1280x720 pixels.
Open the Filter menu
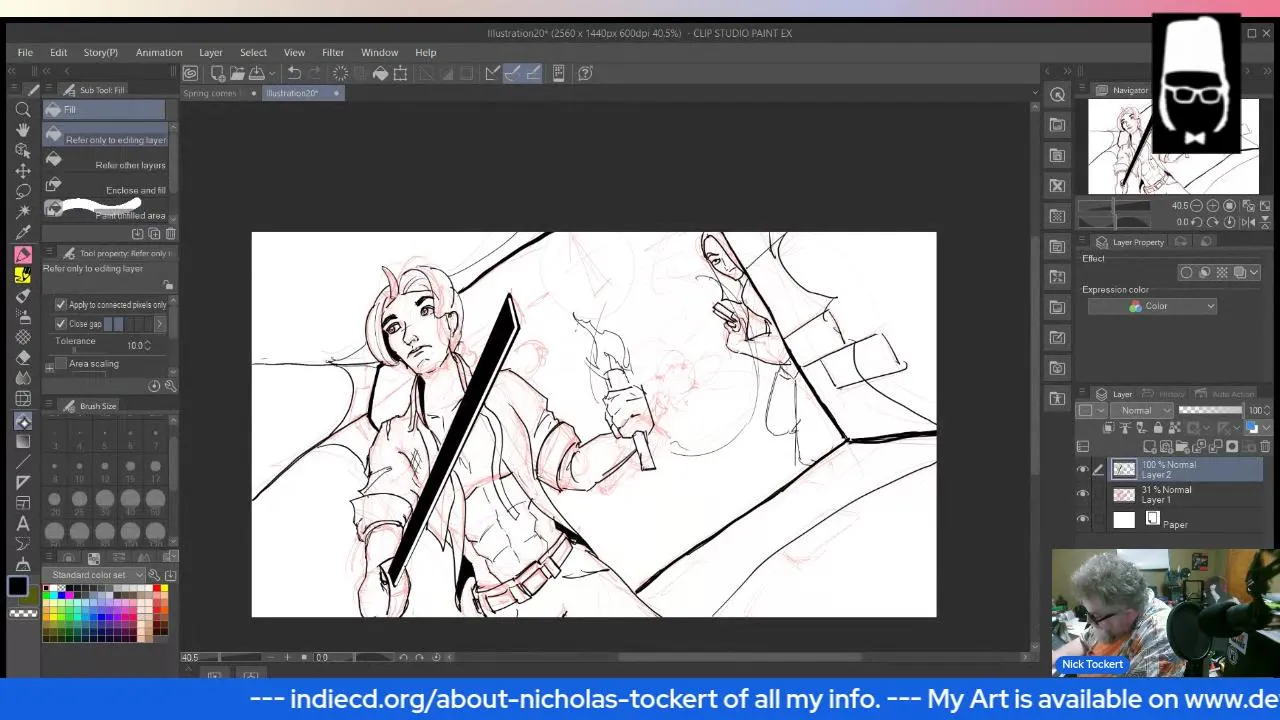(333, 52)
